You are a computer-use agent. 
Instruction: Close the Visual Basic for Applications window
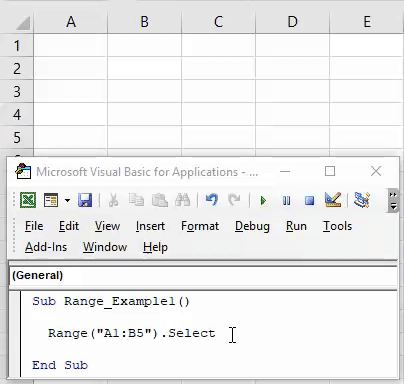(x=376, y=171)
